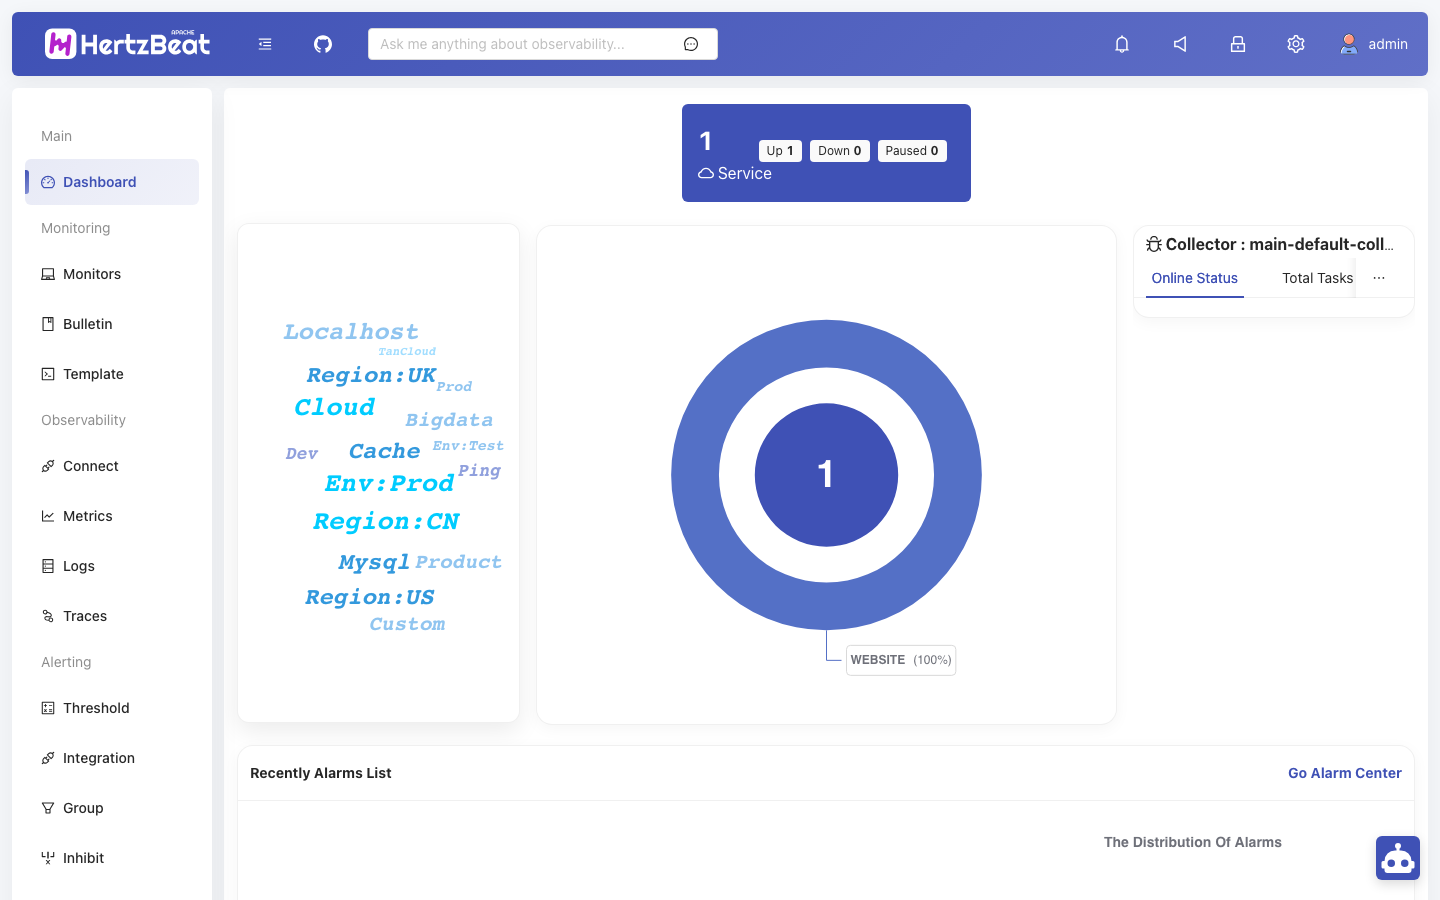Click the Dashboard gauge icon
Screen dimensions: 1440x900
tap(48, 182)
